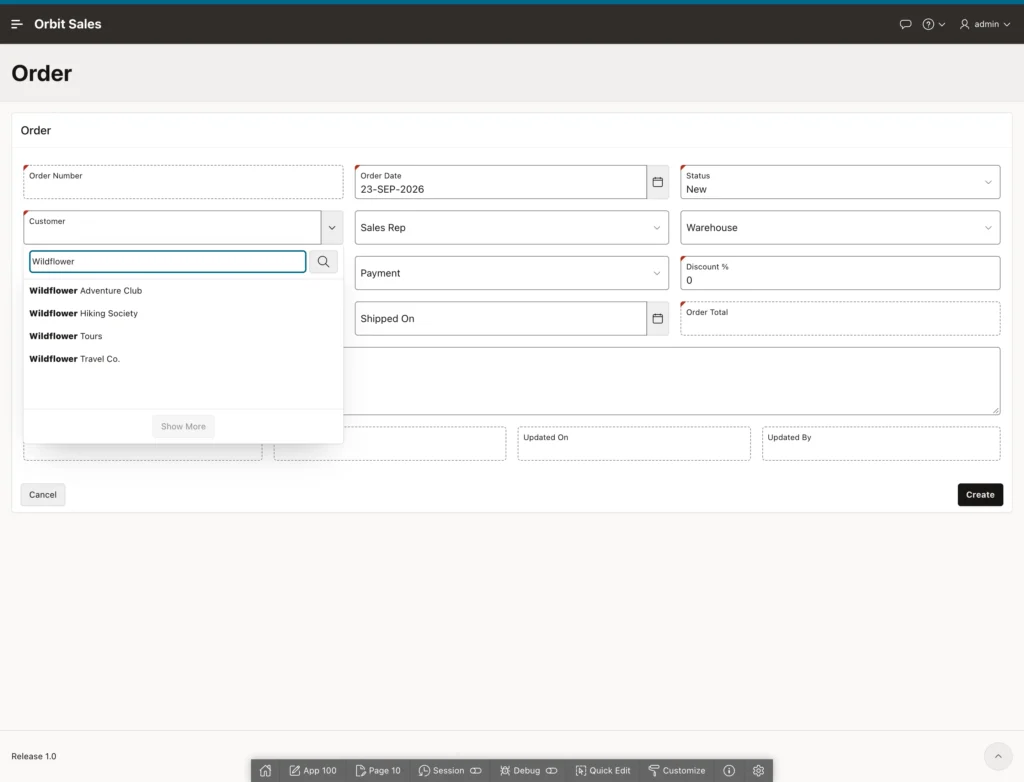Open Session menu in developer toolbar
The image size is (1024, 782).
pyautogui.click(x=450, y=771)
